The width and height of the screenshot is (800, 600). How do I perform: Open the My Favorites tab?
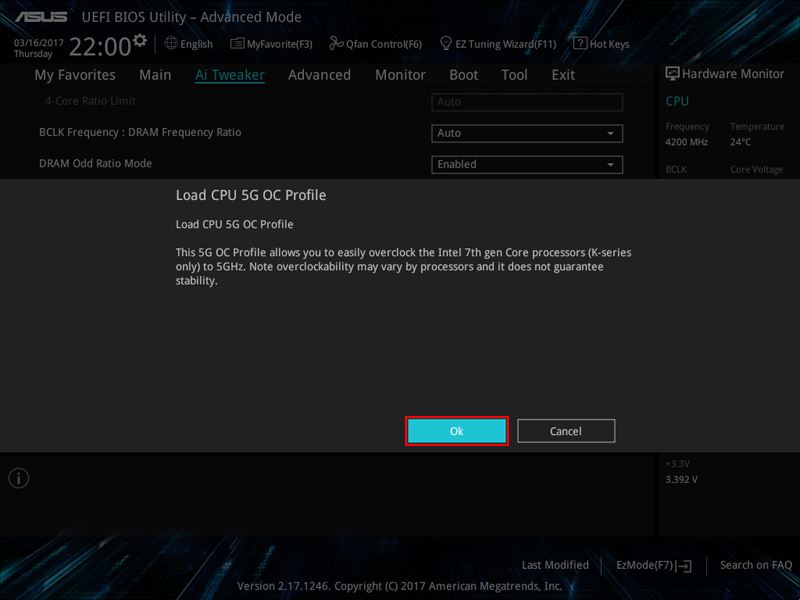75,75
